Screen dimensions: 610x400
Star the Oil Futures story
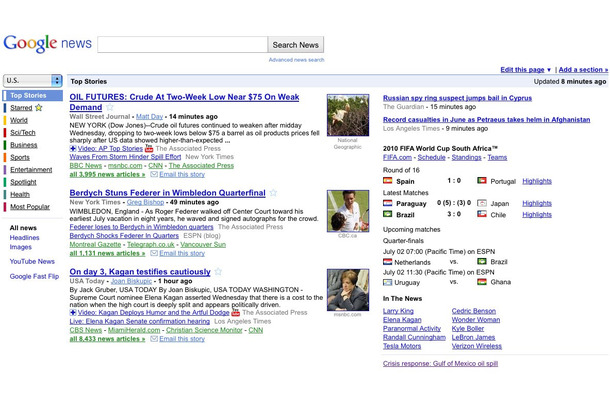point(110,107)
